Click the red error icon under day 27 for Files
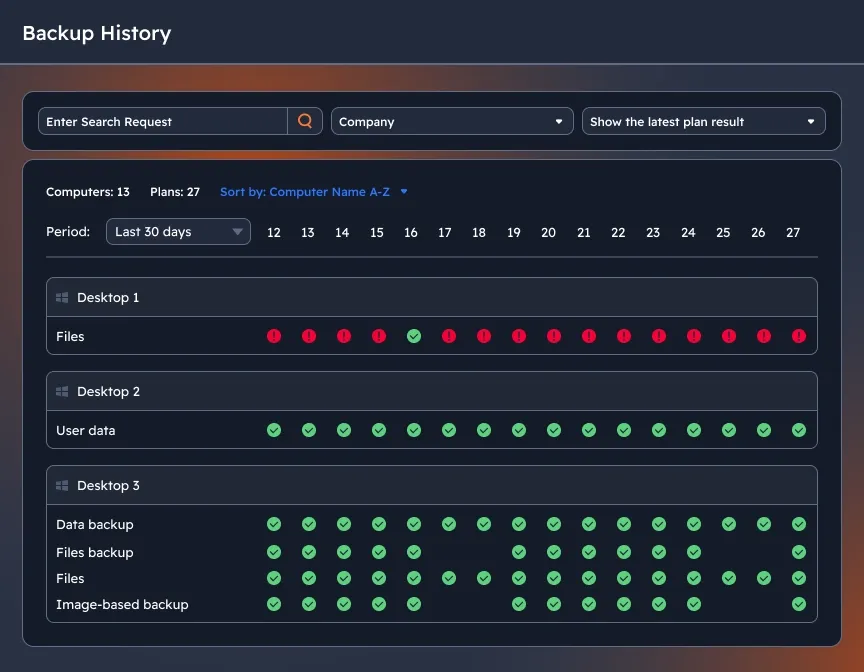The width and height of the screenshot is (864, 672). tap(798, 336)
